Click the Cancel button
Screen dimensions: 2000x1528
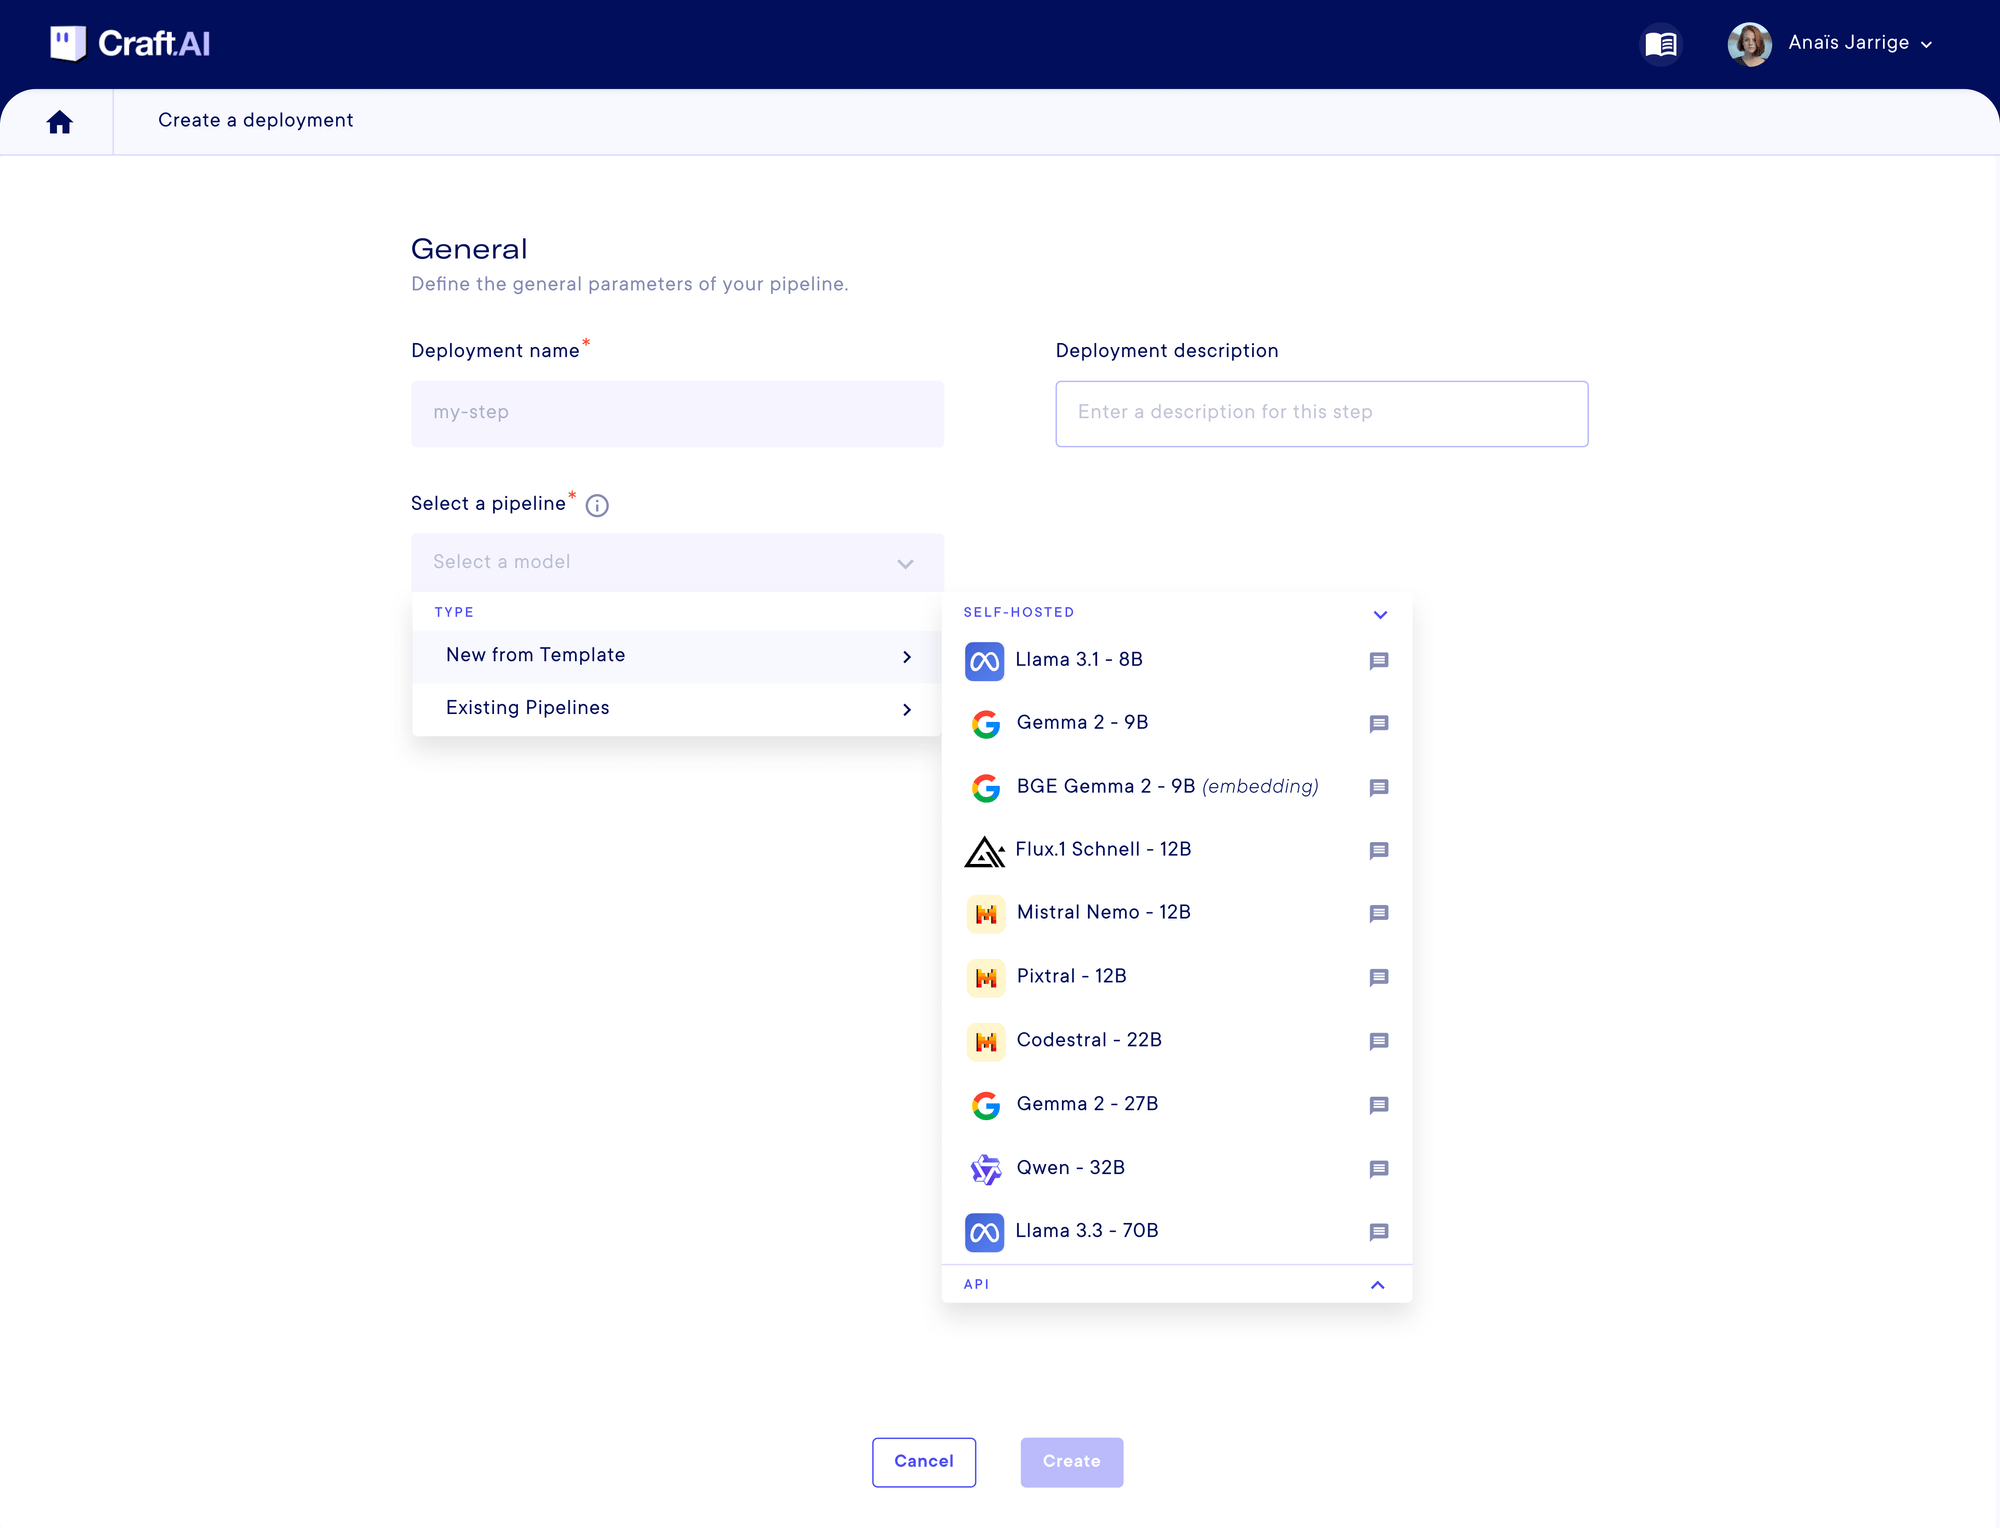(x=924, y=1462)
